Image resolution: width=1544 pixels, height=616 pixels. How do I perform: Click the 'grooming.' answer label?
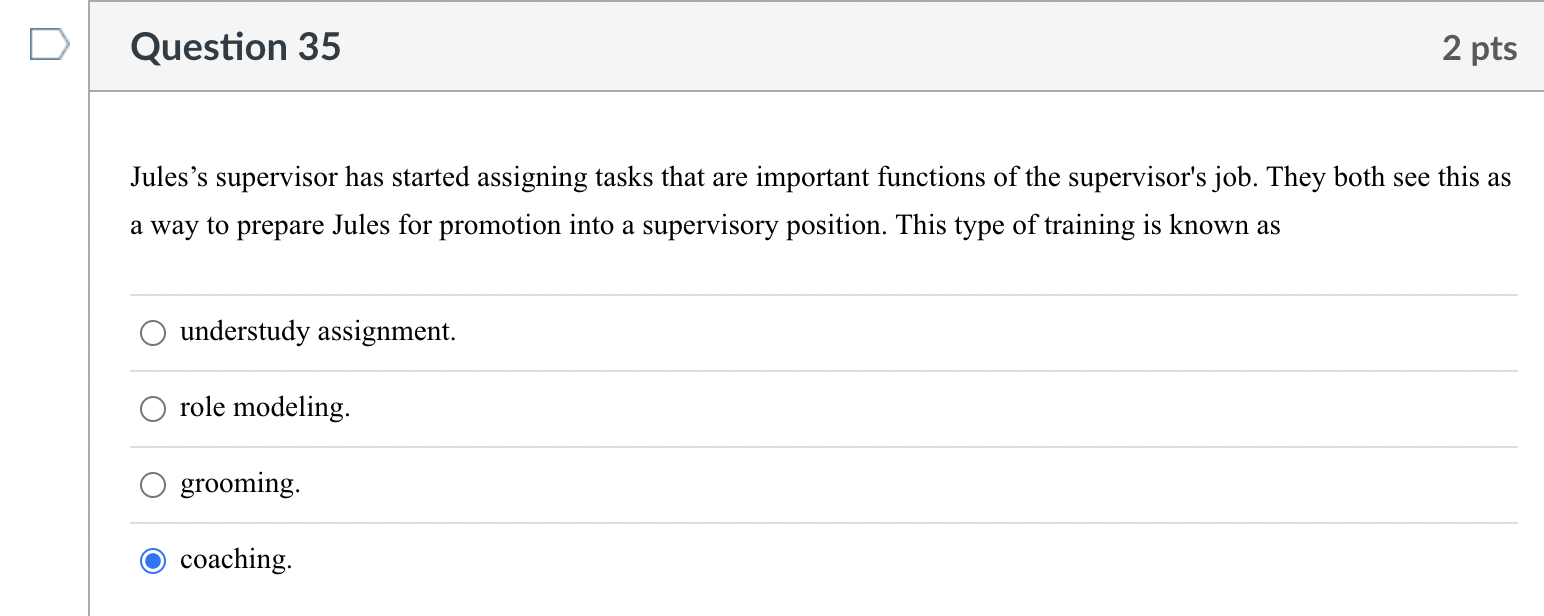point(239,484)
